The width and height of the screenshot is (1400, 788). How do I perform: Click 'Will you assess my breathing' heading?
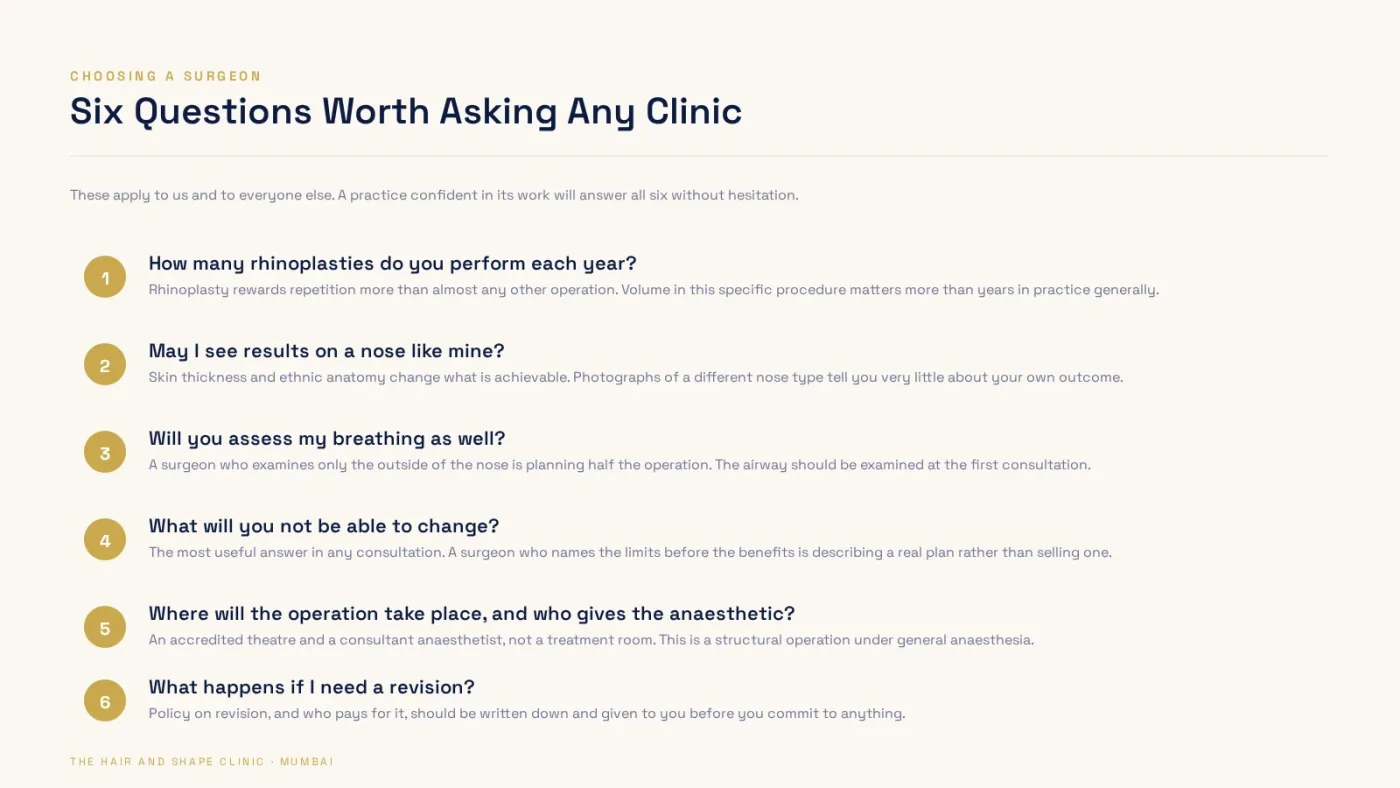click(327, 439)
